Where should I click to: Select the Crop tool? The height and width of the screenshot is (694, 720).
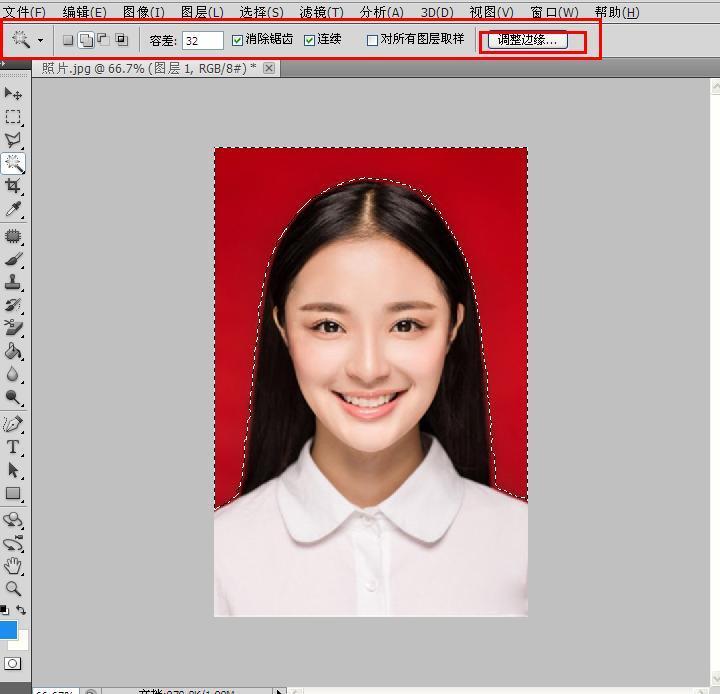[13, 186]
